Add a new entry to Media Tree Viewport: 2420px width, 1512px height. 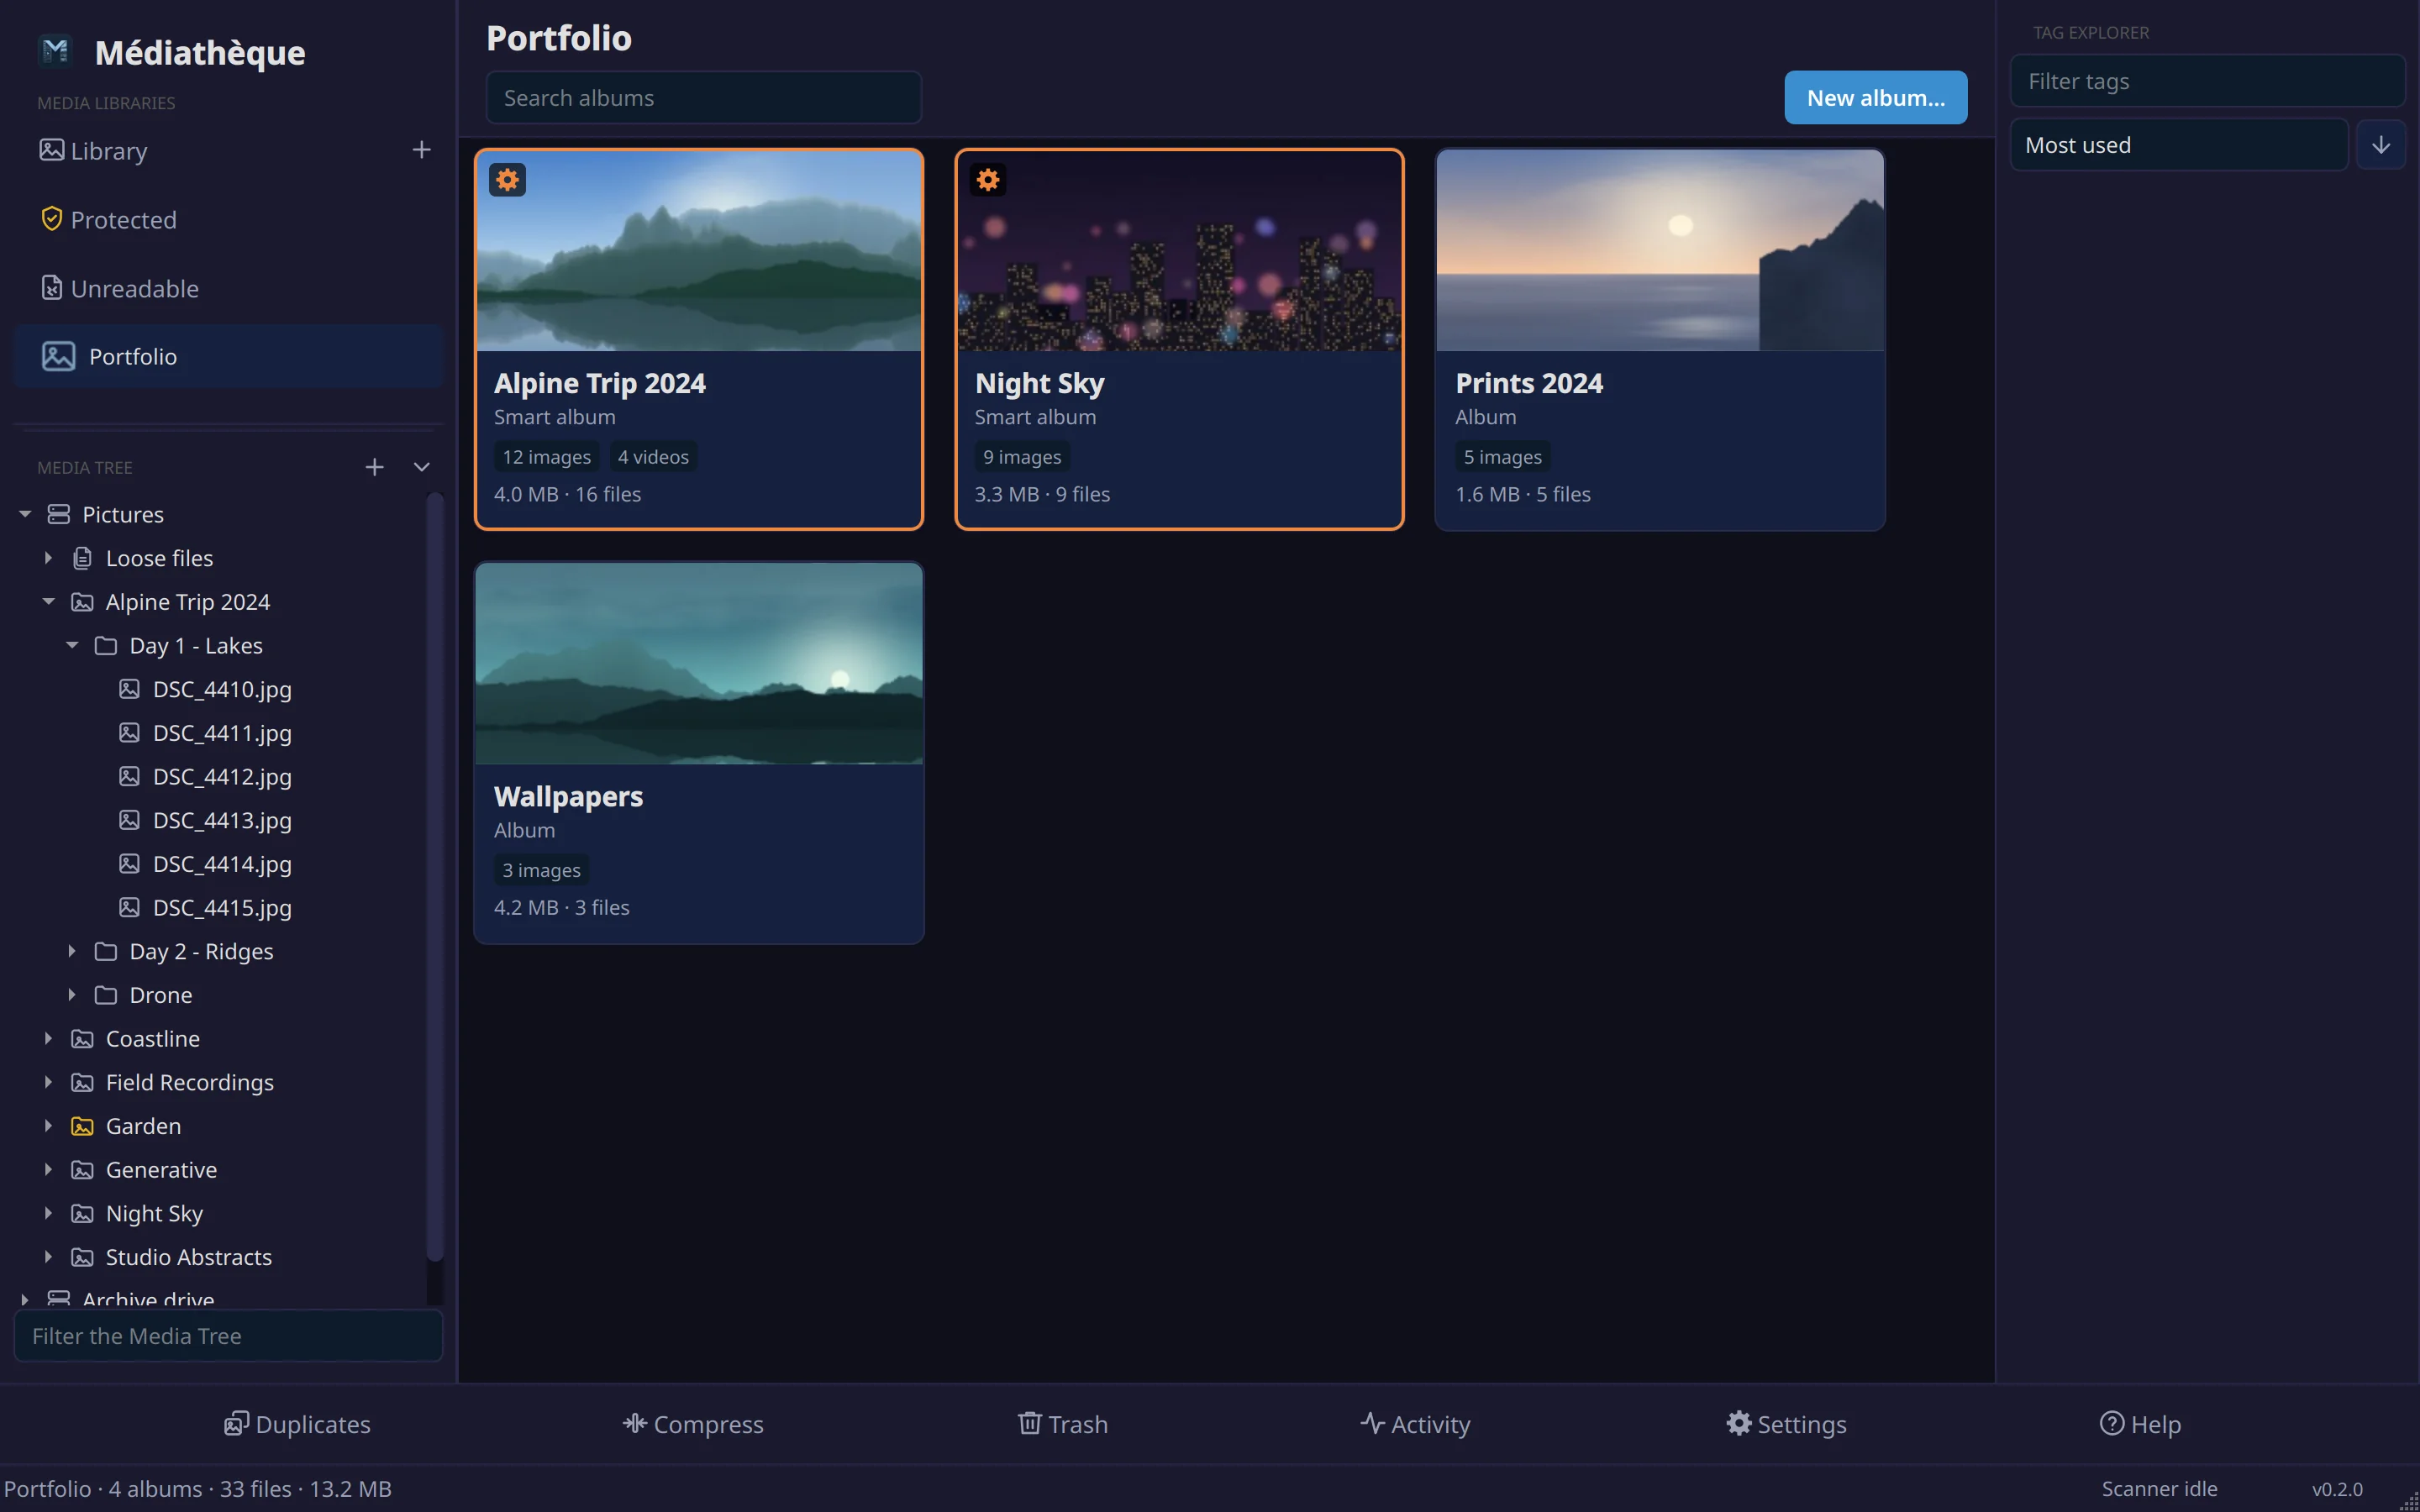pos(374,467)
